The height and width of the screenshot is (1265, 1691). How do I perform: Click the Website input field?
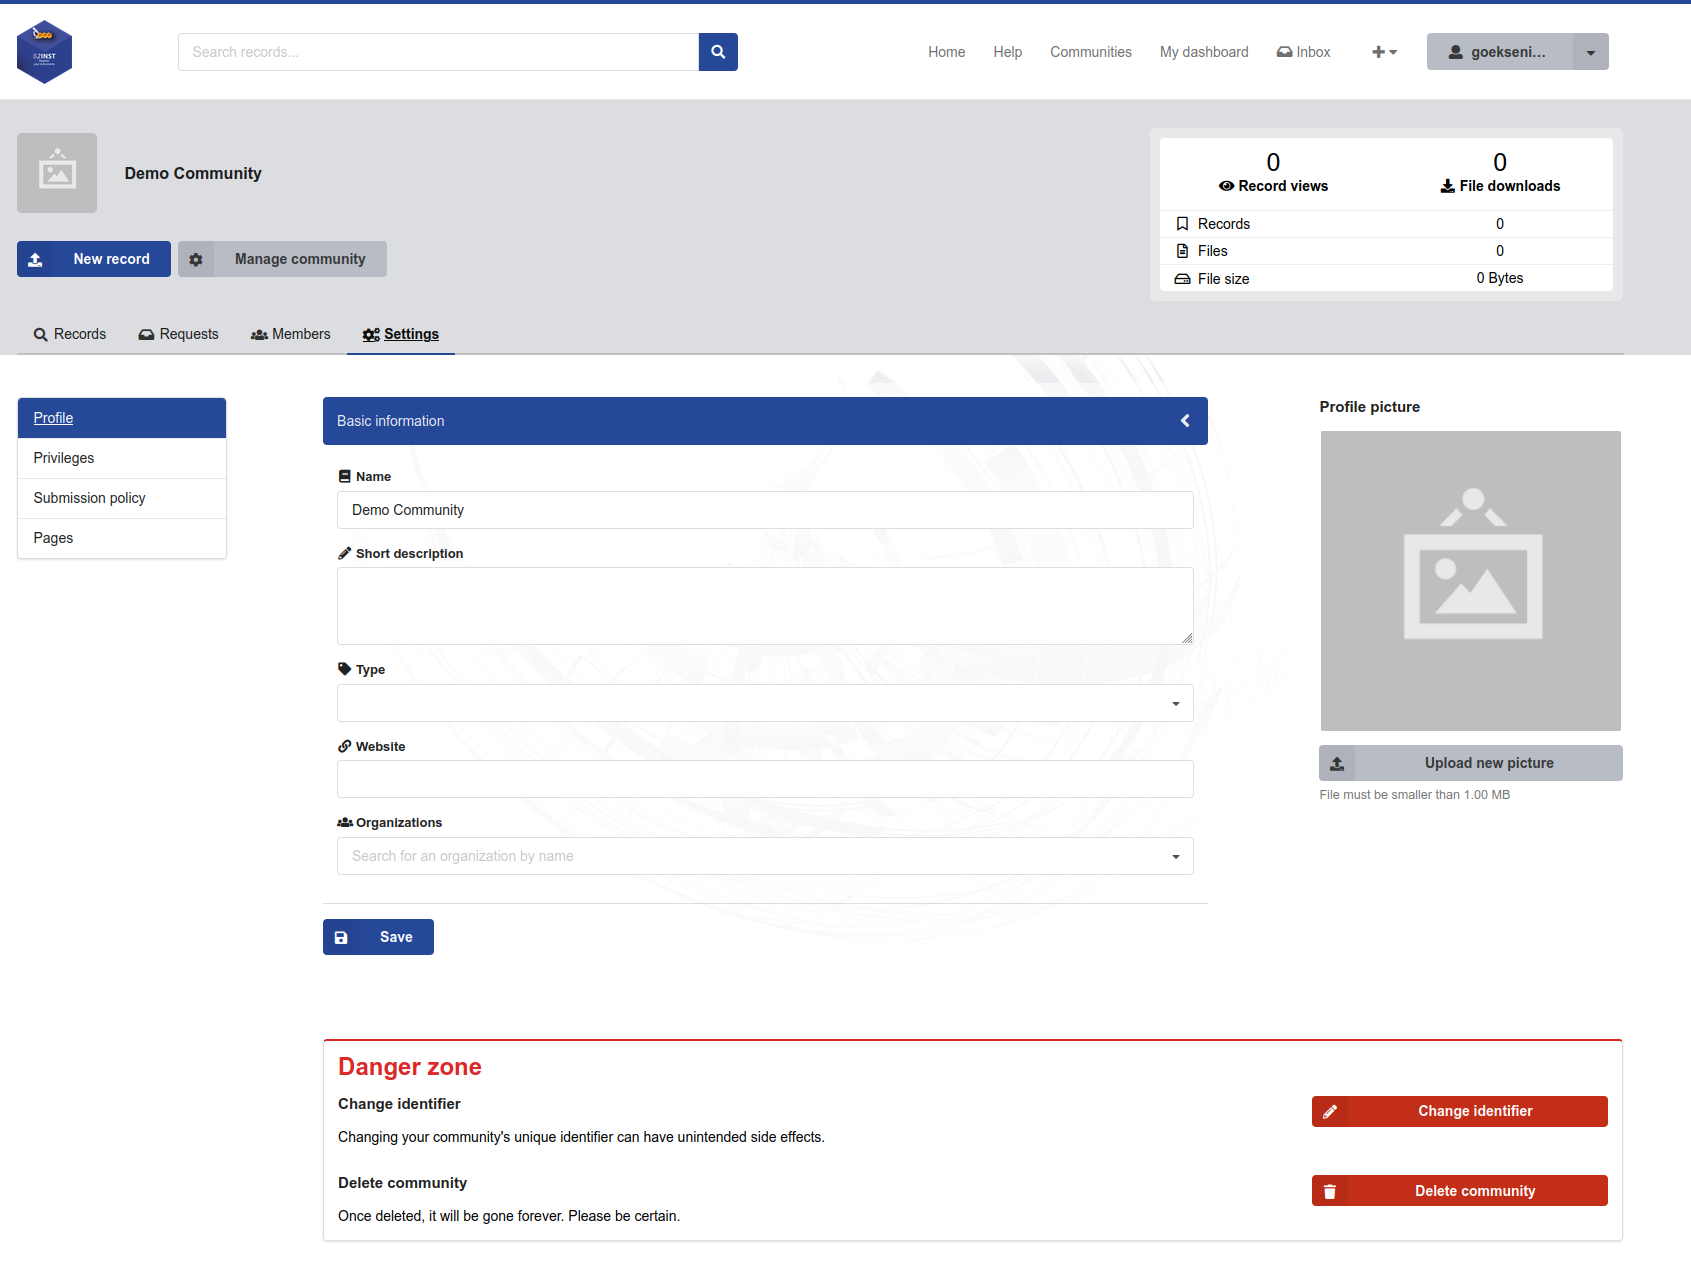tap(765, 779)
